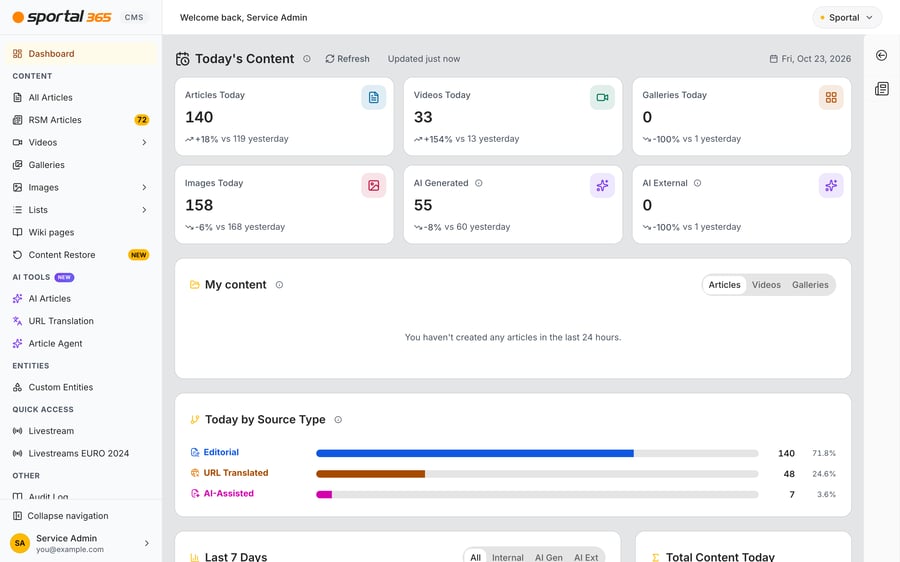Click the Lists sidebar icon
The height and width of the screenshot is (562, 900).
18,210
